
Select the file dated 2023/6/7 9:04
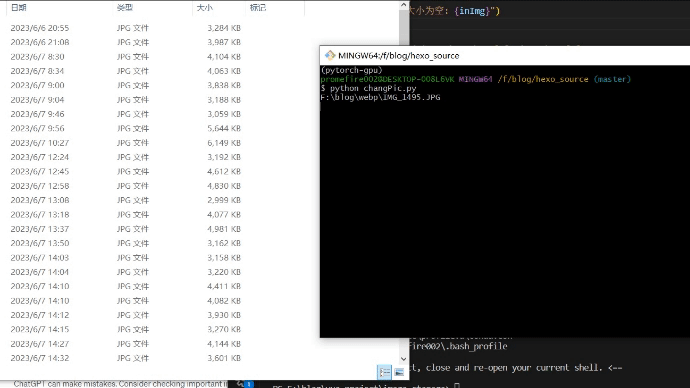pos(37,100)
